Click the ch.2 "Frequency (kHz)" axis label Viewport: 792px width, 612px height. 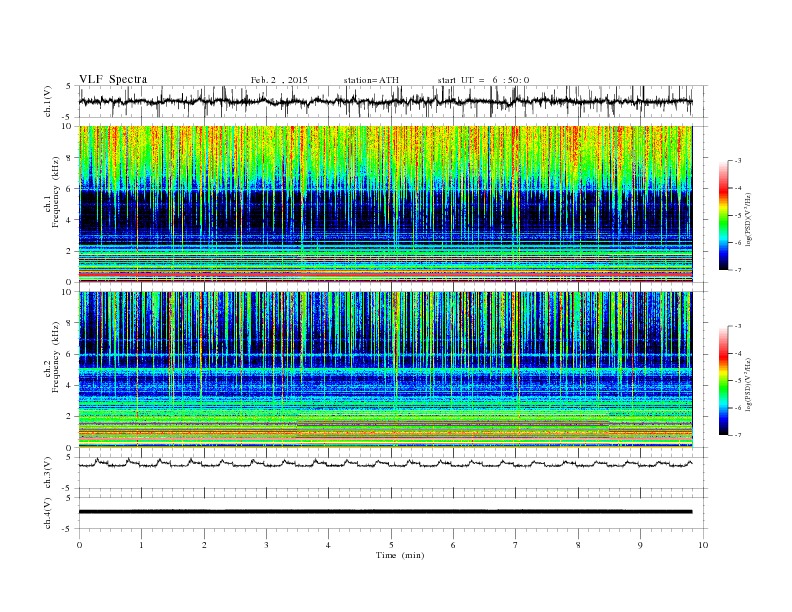pyautogui.click(x=56, y=356)
